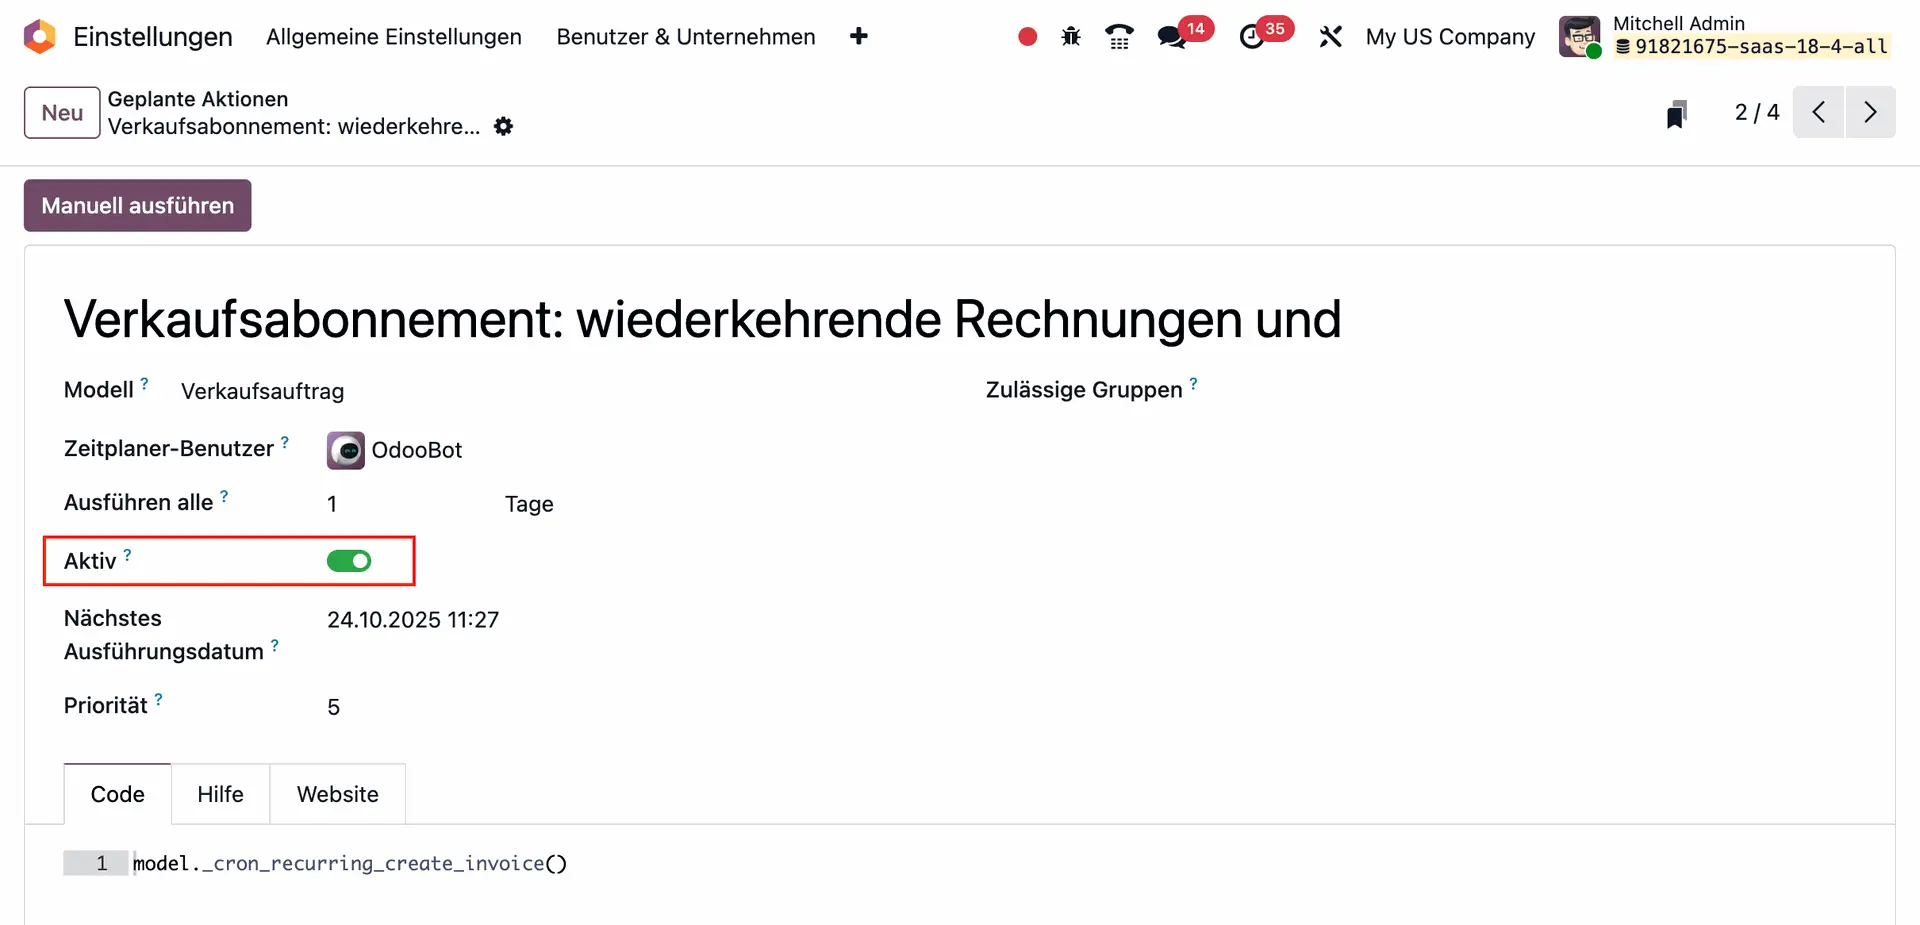Open the debug bug icon menu

point(1071,37)
